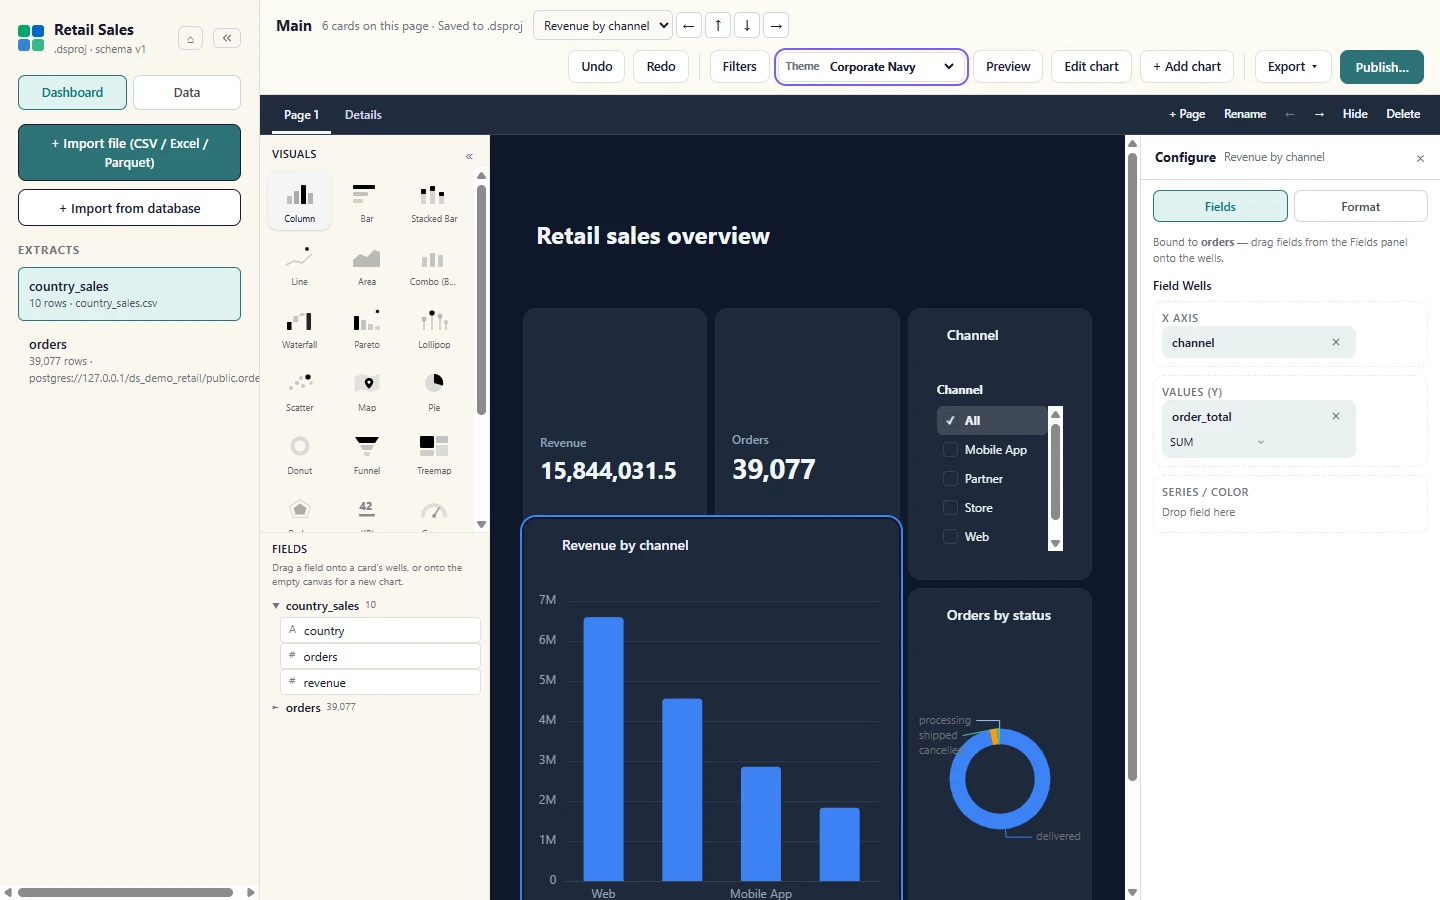The height and width of the screenshot is (900, 1440).
Task: Switch to the Details page tab
Action: 363,115
